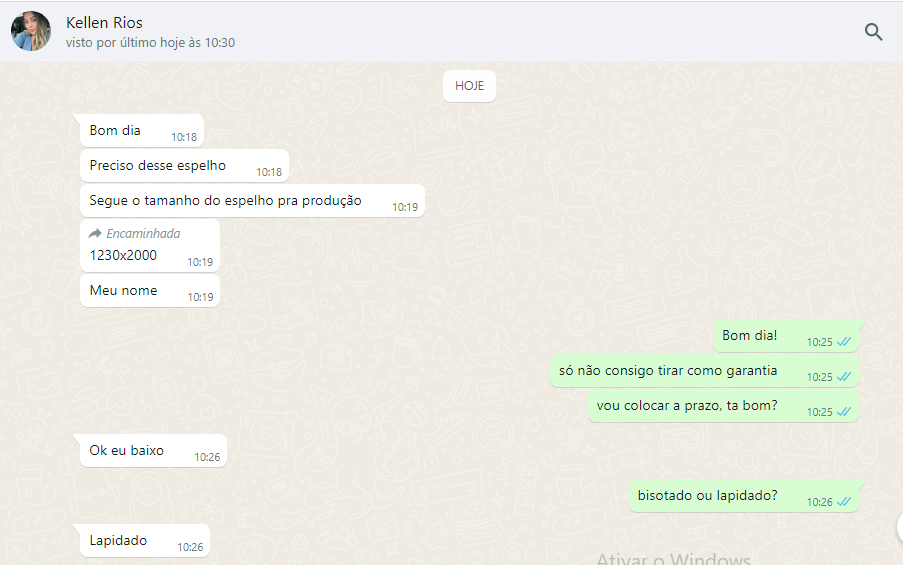The image size is (903, 565).
Task: Click double-check icon on 'vou colocar a prazo' message
Action: pyautogui.click(x=844, y=412)
